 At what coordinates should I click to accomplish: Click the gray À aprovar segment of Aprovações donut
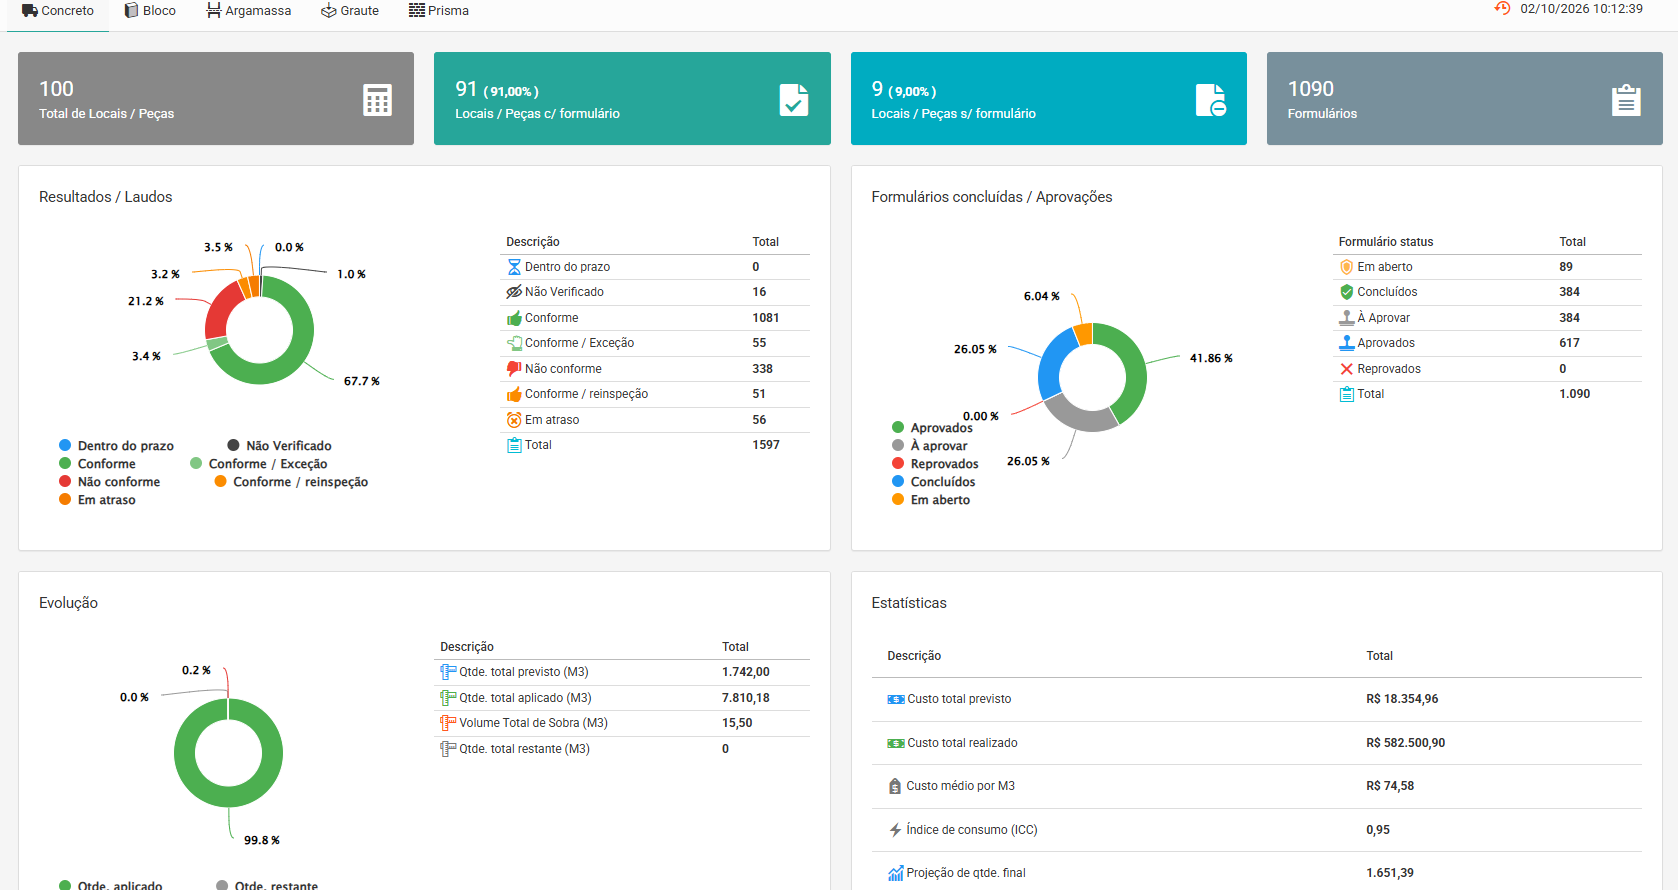[1080, 417]
